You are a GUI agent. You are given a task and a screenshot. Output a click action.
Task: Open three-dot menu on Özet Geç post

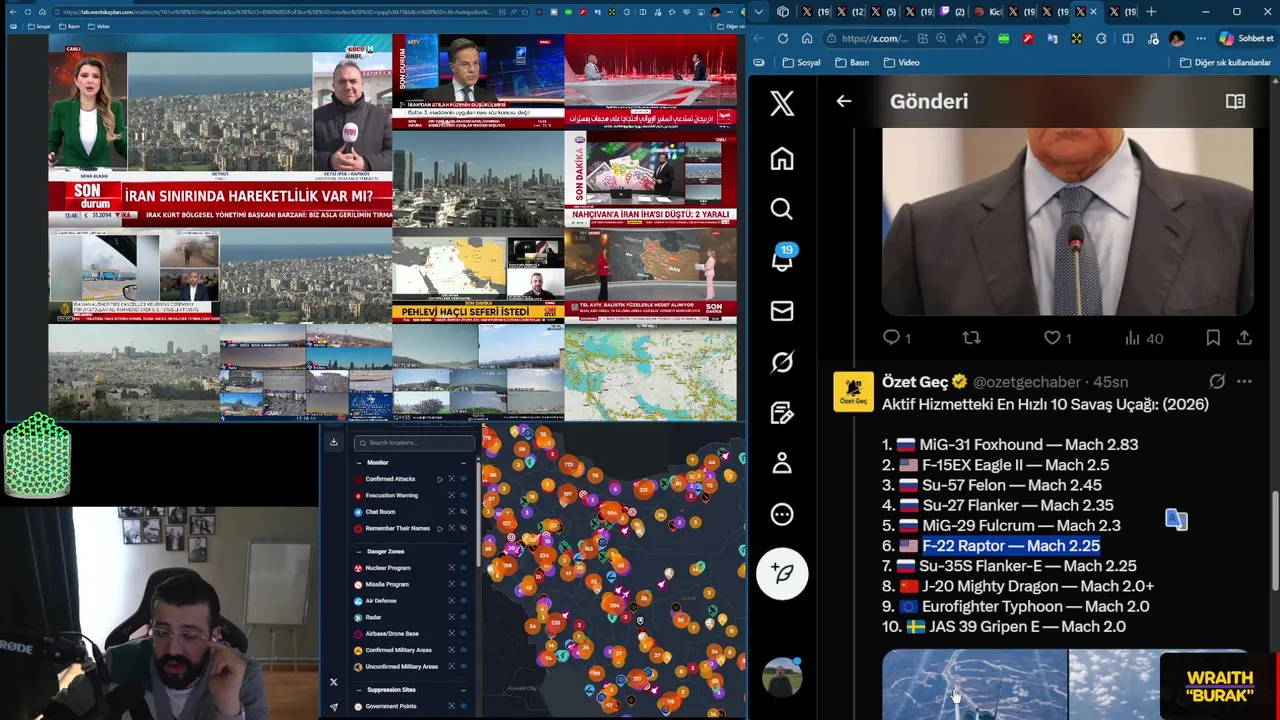(1244, 381)
